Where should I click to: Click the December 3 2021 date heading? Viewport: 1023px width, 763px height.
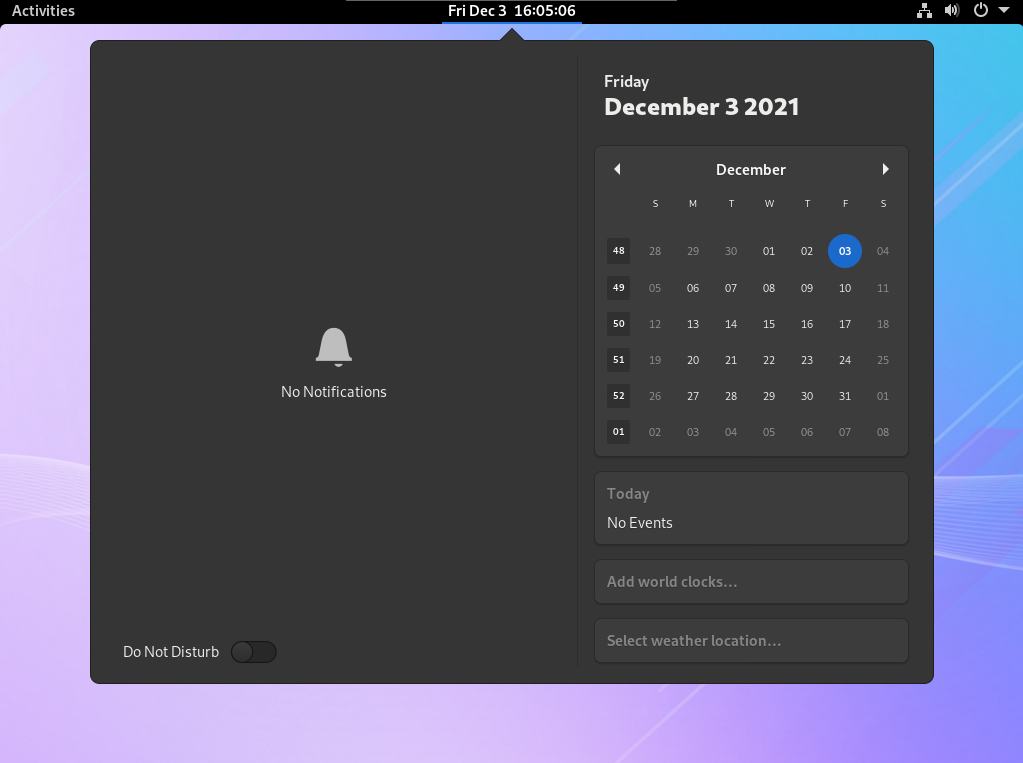(x=701, y=107)
